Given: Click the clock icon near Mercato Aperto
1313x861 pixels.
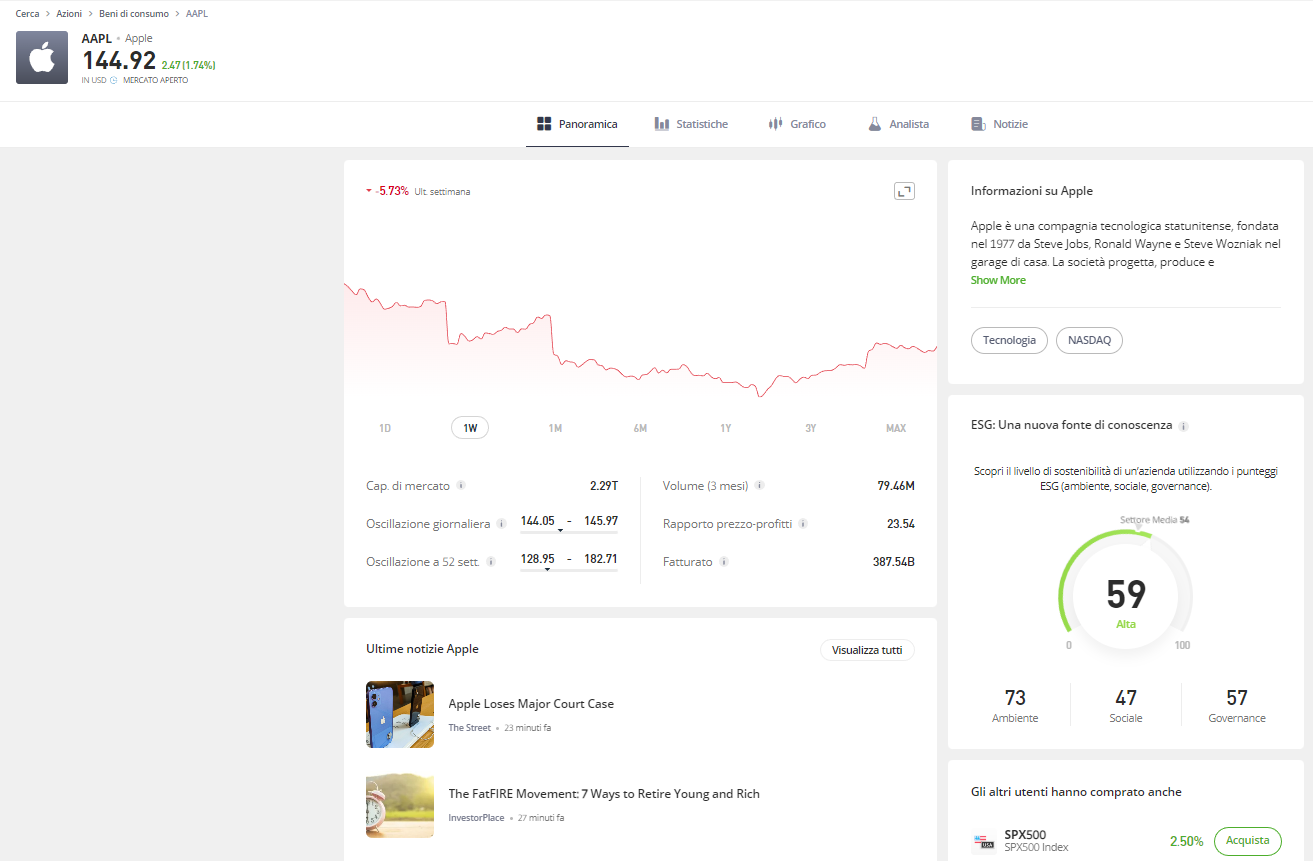Looking at the screenshot, I should tap(114, 80).
